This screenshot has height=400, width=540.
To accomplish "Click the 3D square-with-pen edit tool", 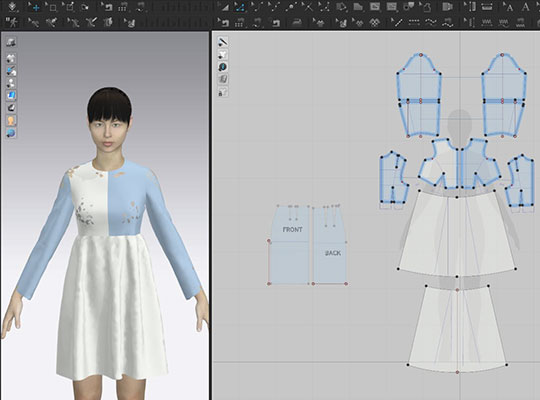I will click(70, 7).
